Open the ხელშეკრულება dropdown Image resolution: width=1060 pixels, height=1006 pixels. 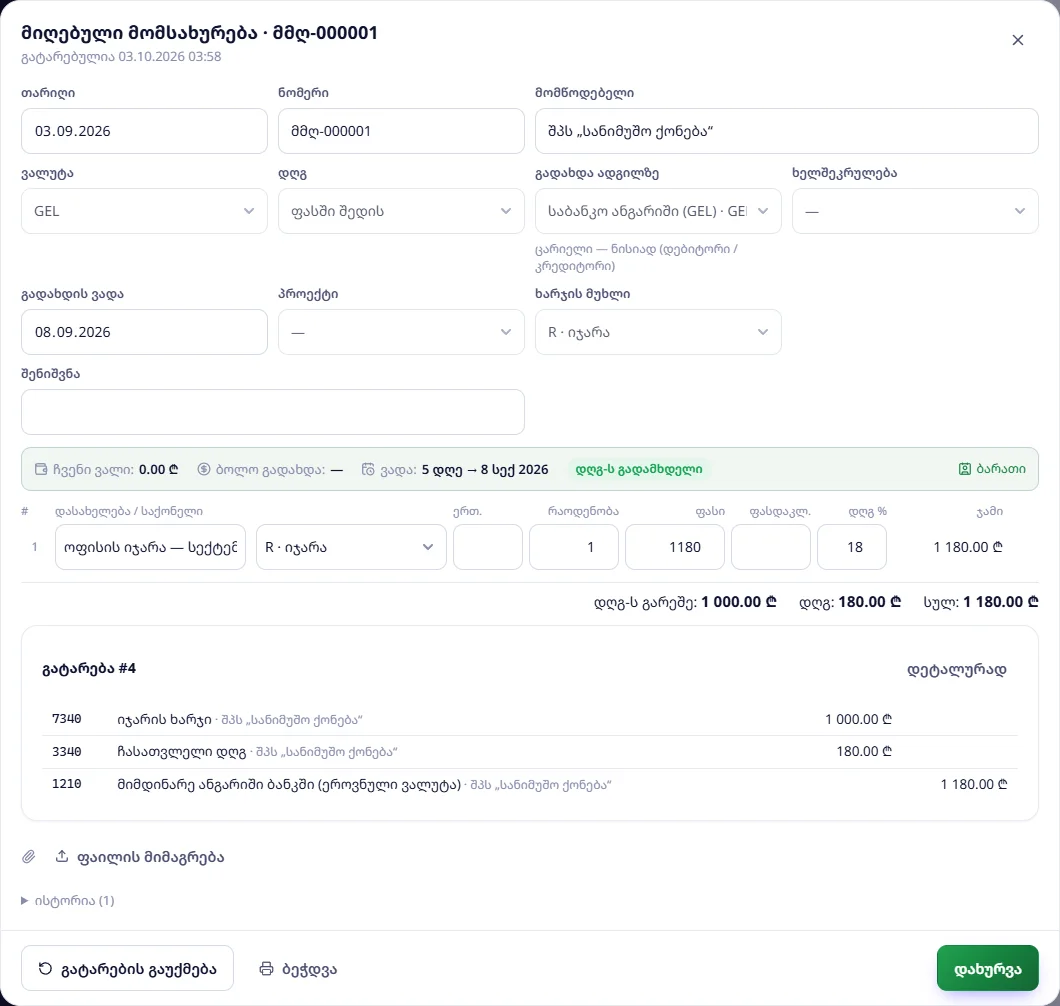[x=915, y=211]
